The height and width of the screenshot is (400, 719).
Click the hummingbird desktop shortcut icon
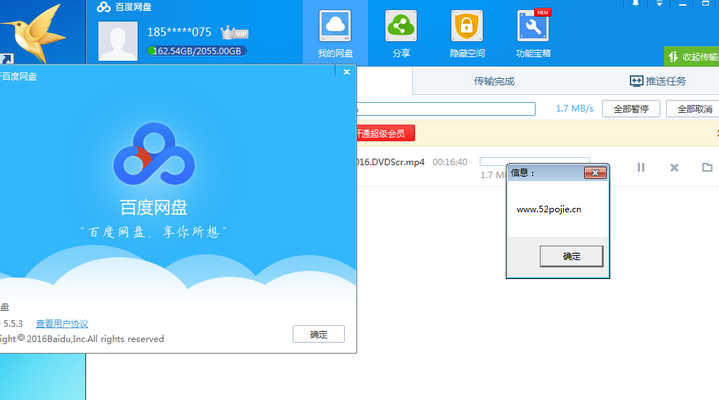34,33
